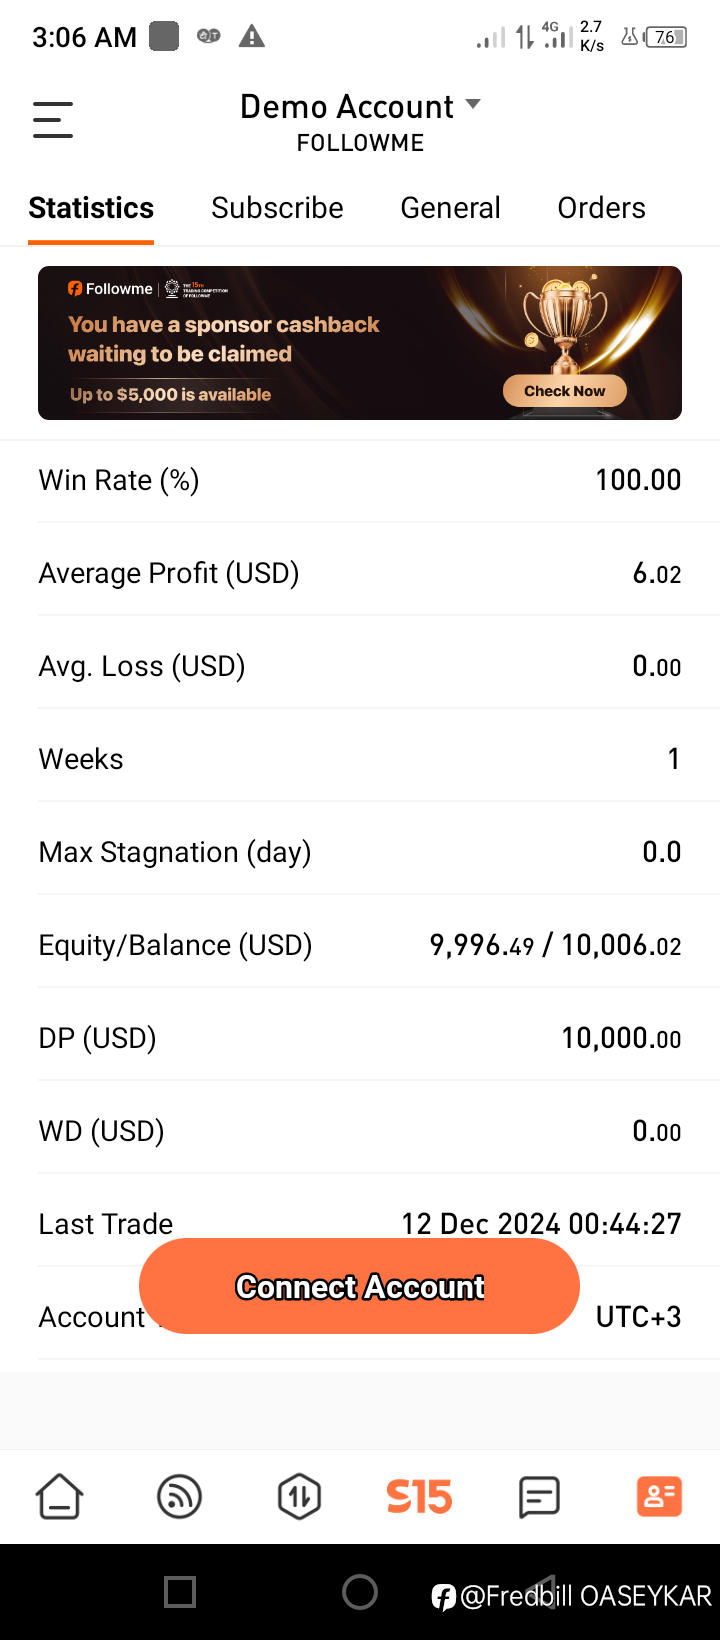Tap the signal feed icon in bottom bar

coord(180,1497)
